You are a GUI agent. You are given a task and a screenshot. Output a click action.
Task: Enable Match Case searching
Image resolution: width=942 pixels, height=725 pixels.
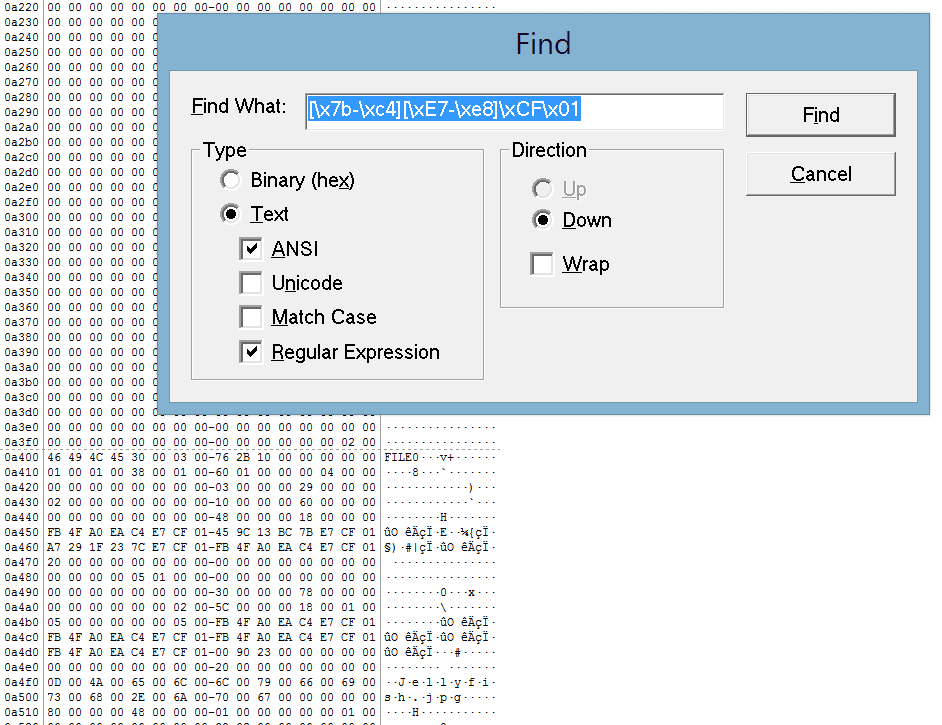point(251,317)
